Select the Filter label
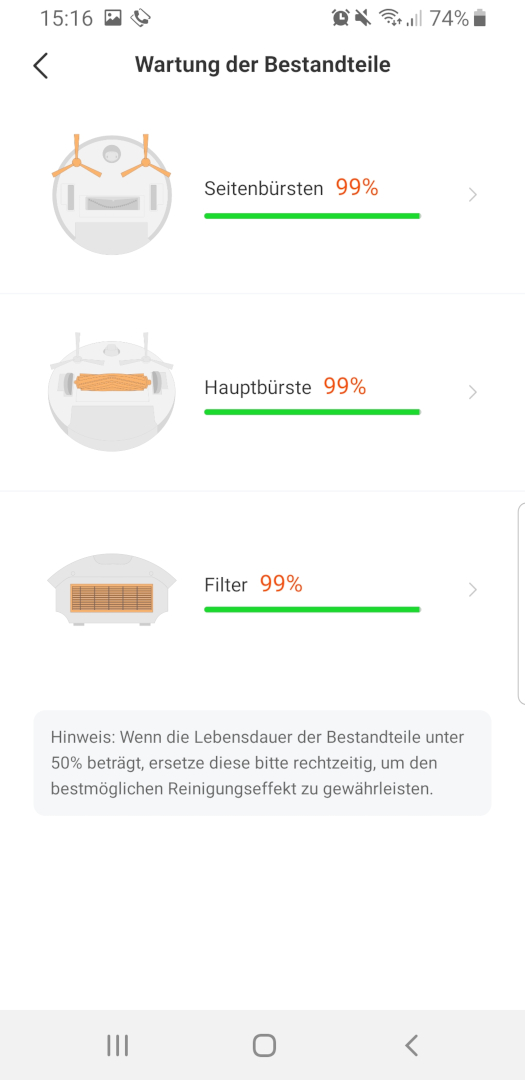The height and width of the screenshot is (1080, 525). [x=226, y=585]
